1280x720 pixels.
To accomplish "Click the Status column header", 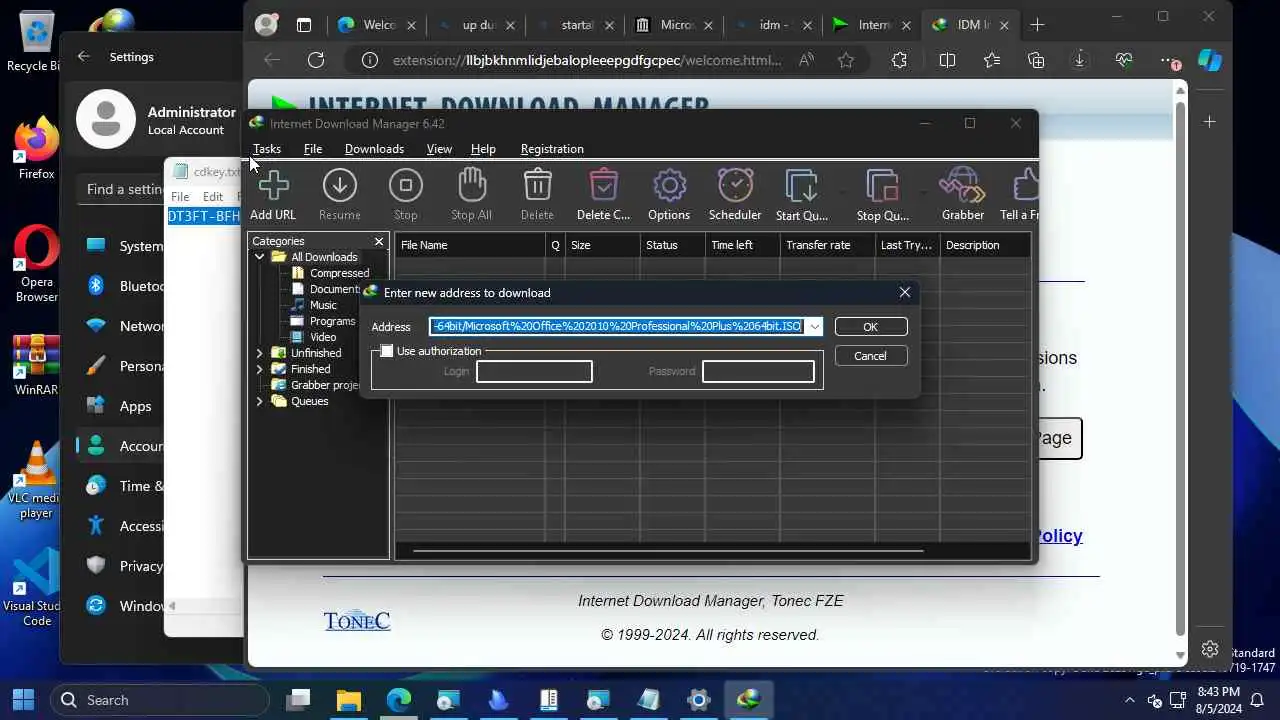I will pyautogui.click(x=672, y=245).
